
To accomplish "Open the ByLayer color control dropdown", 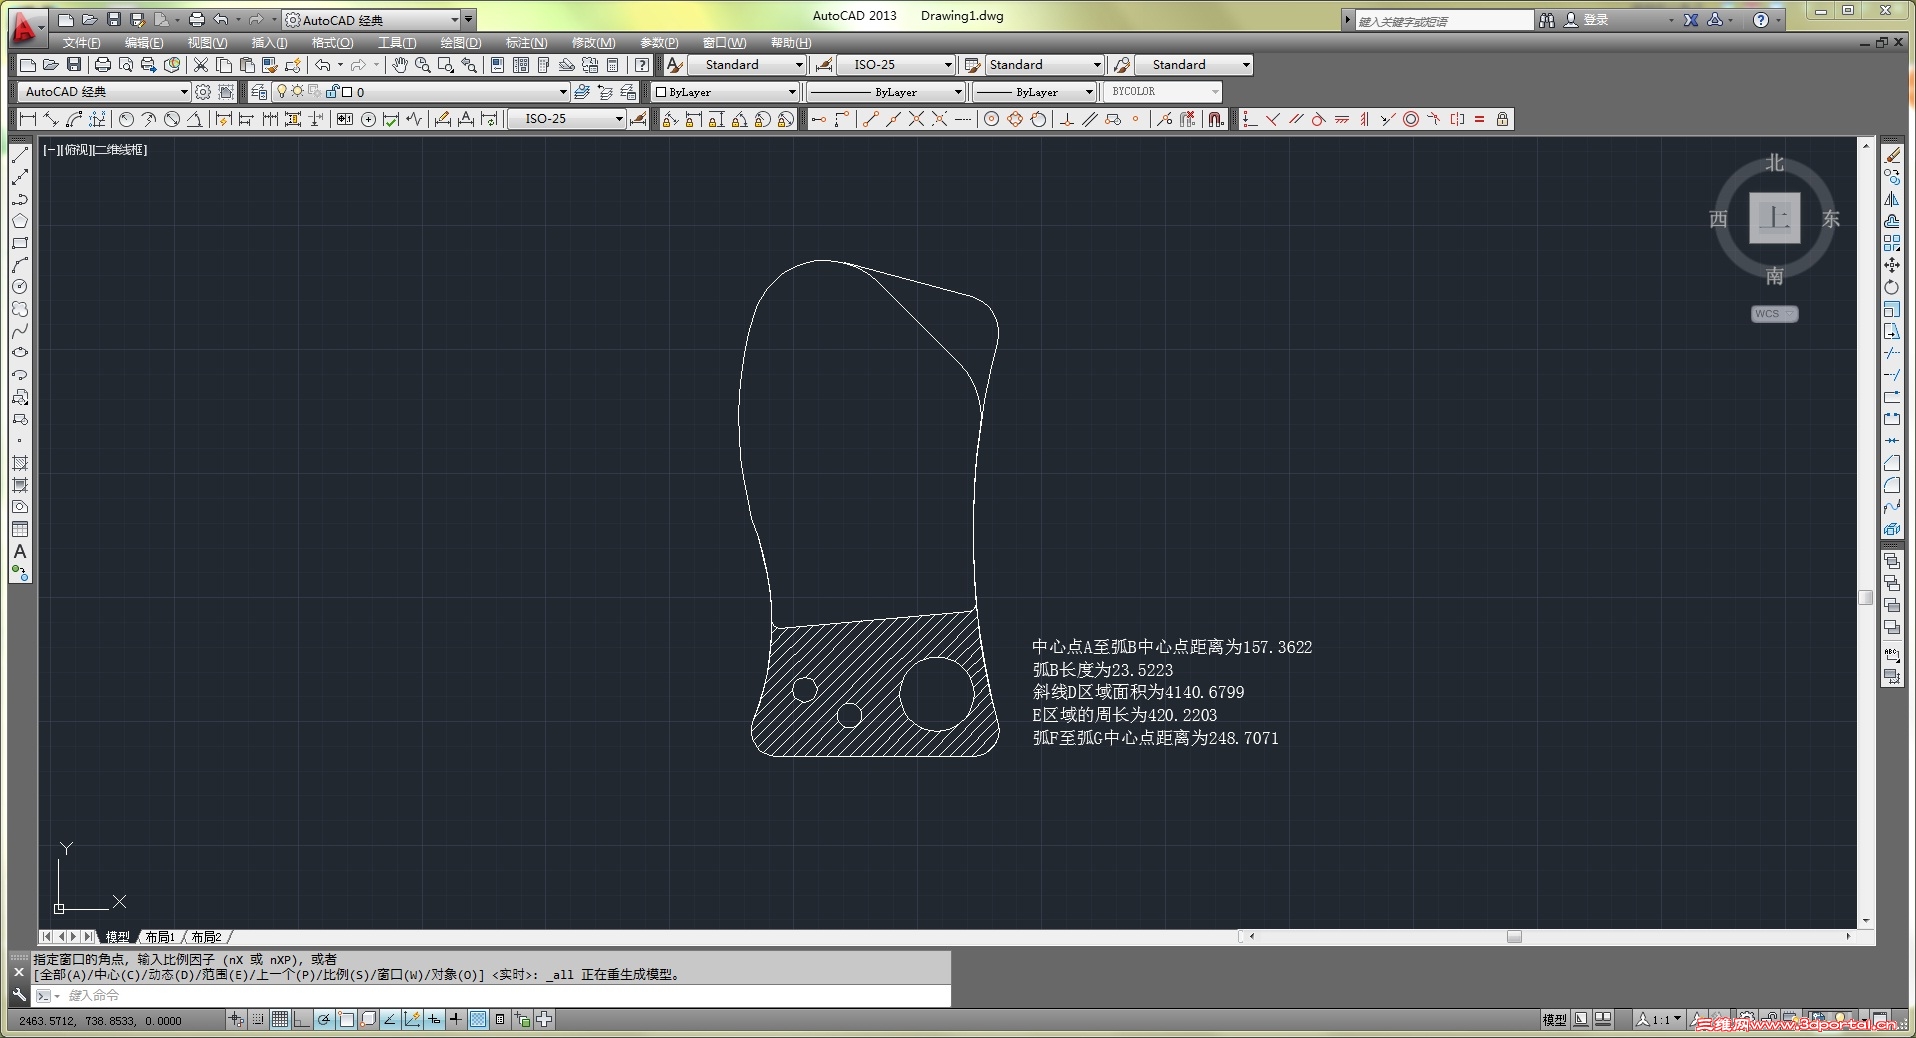I will (x=792, y=92).
